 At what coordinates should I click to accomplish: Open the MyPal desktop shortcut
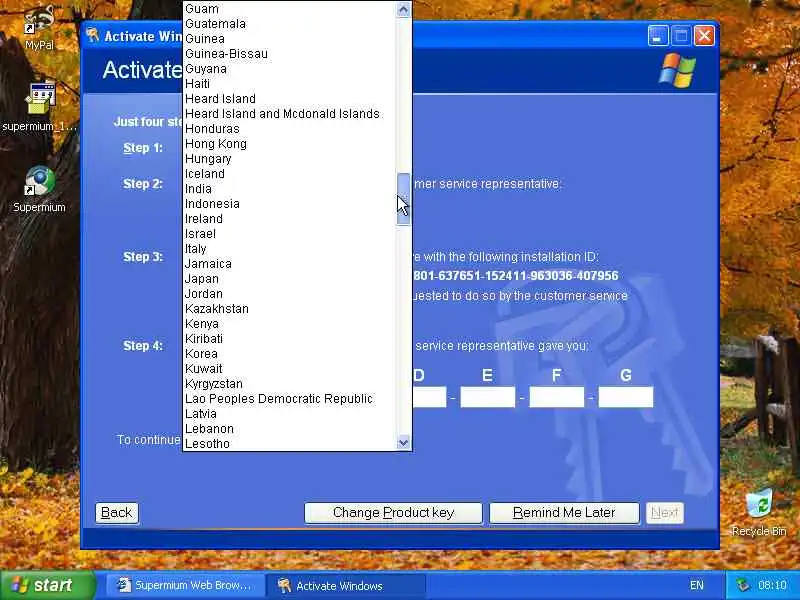click(x=39, y=28)
